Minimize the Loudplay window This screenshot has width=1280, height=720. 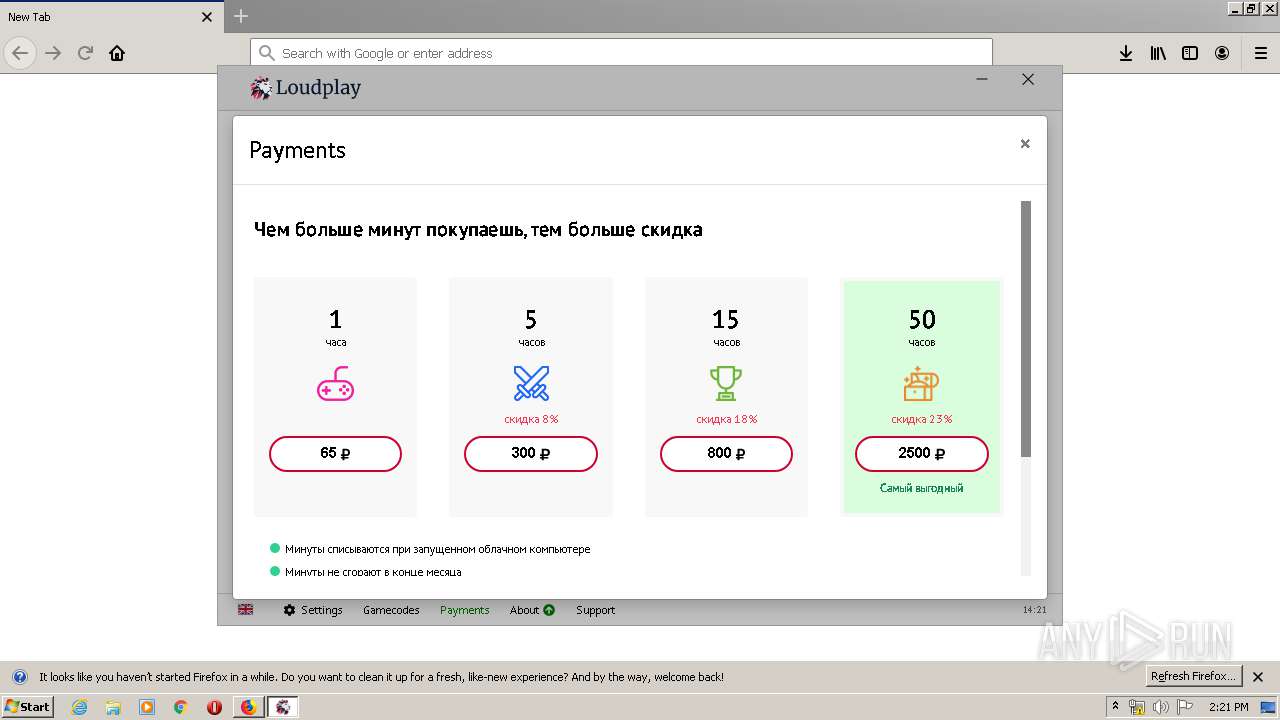click(982, 79)
